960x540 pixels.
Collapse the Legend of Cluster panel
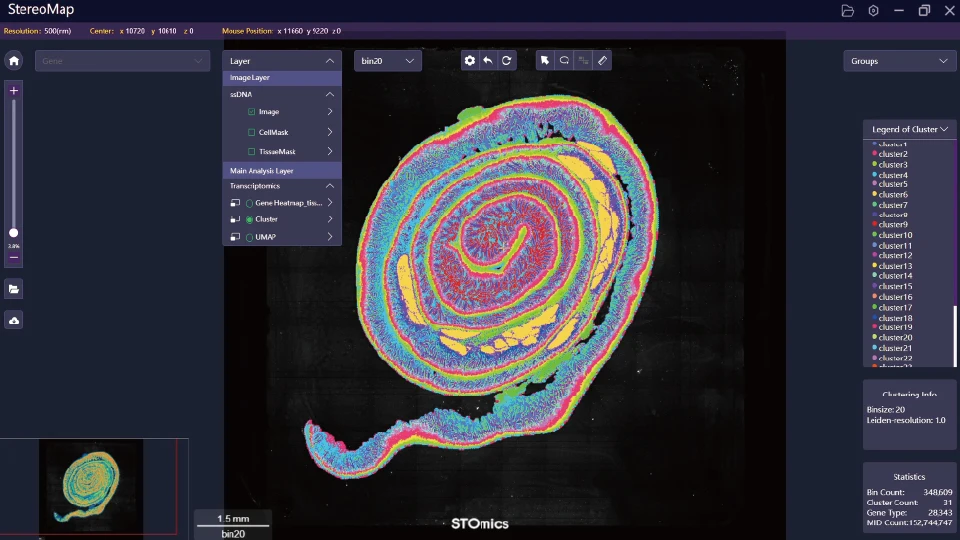tap(944, 130)
